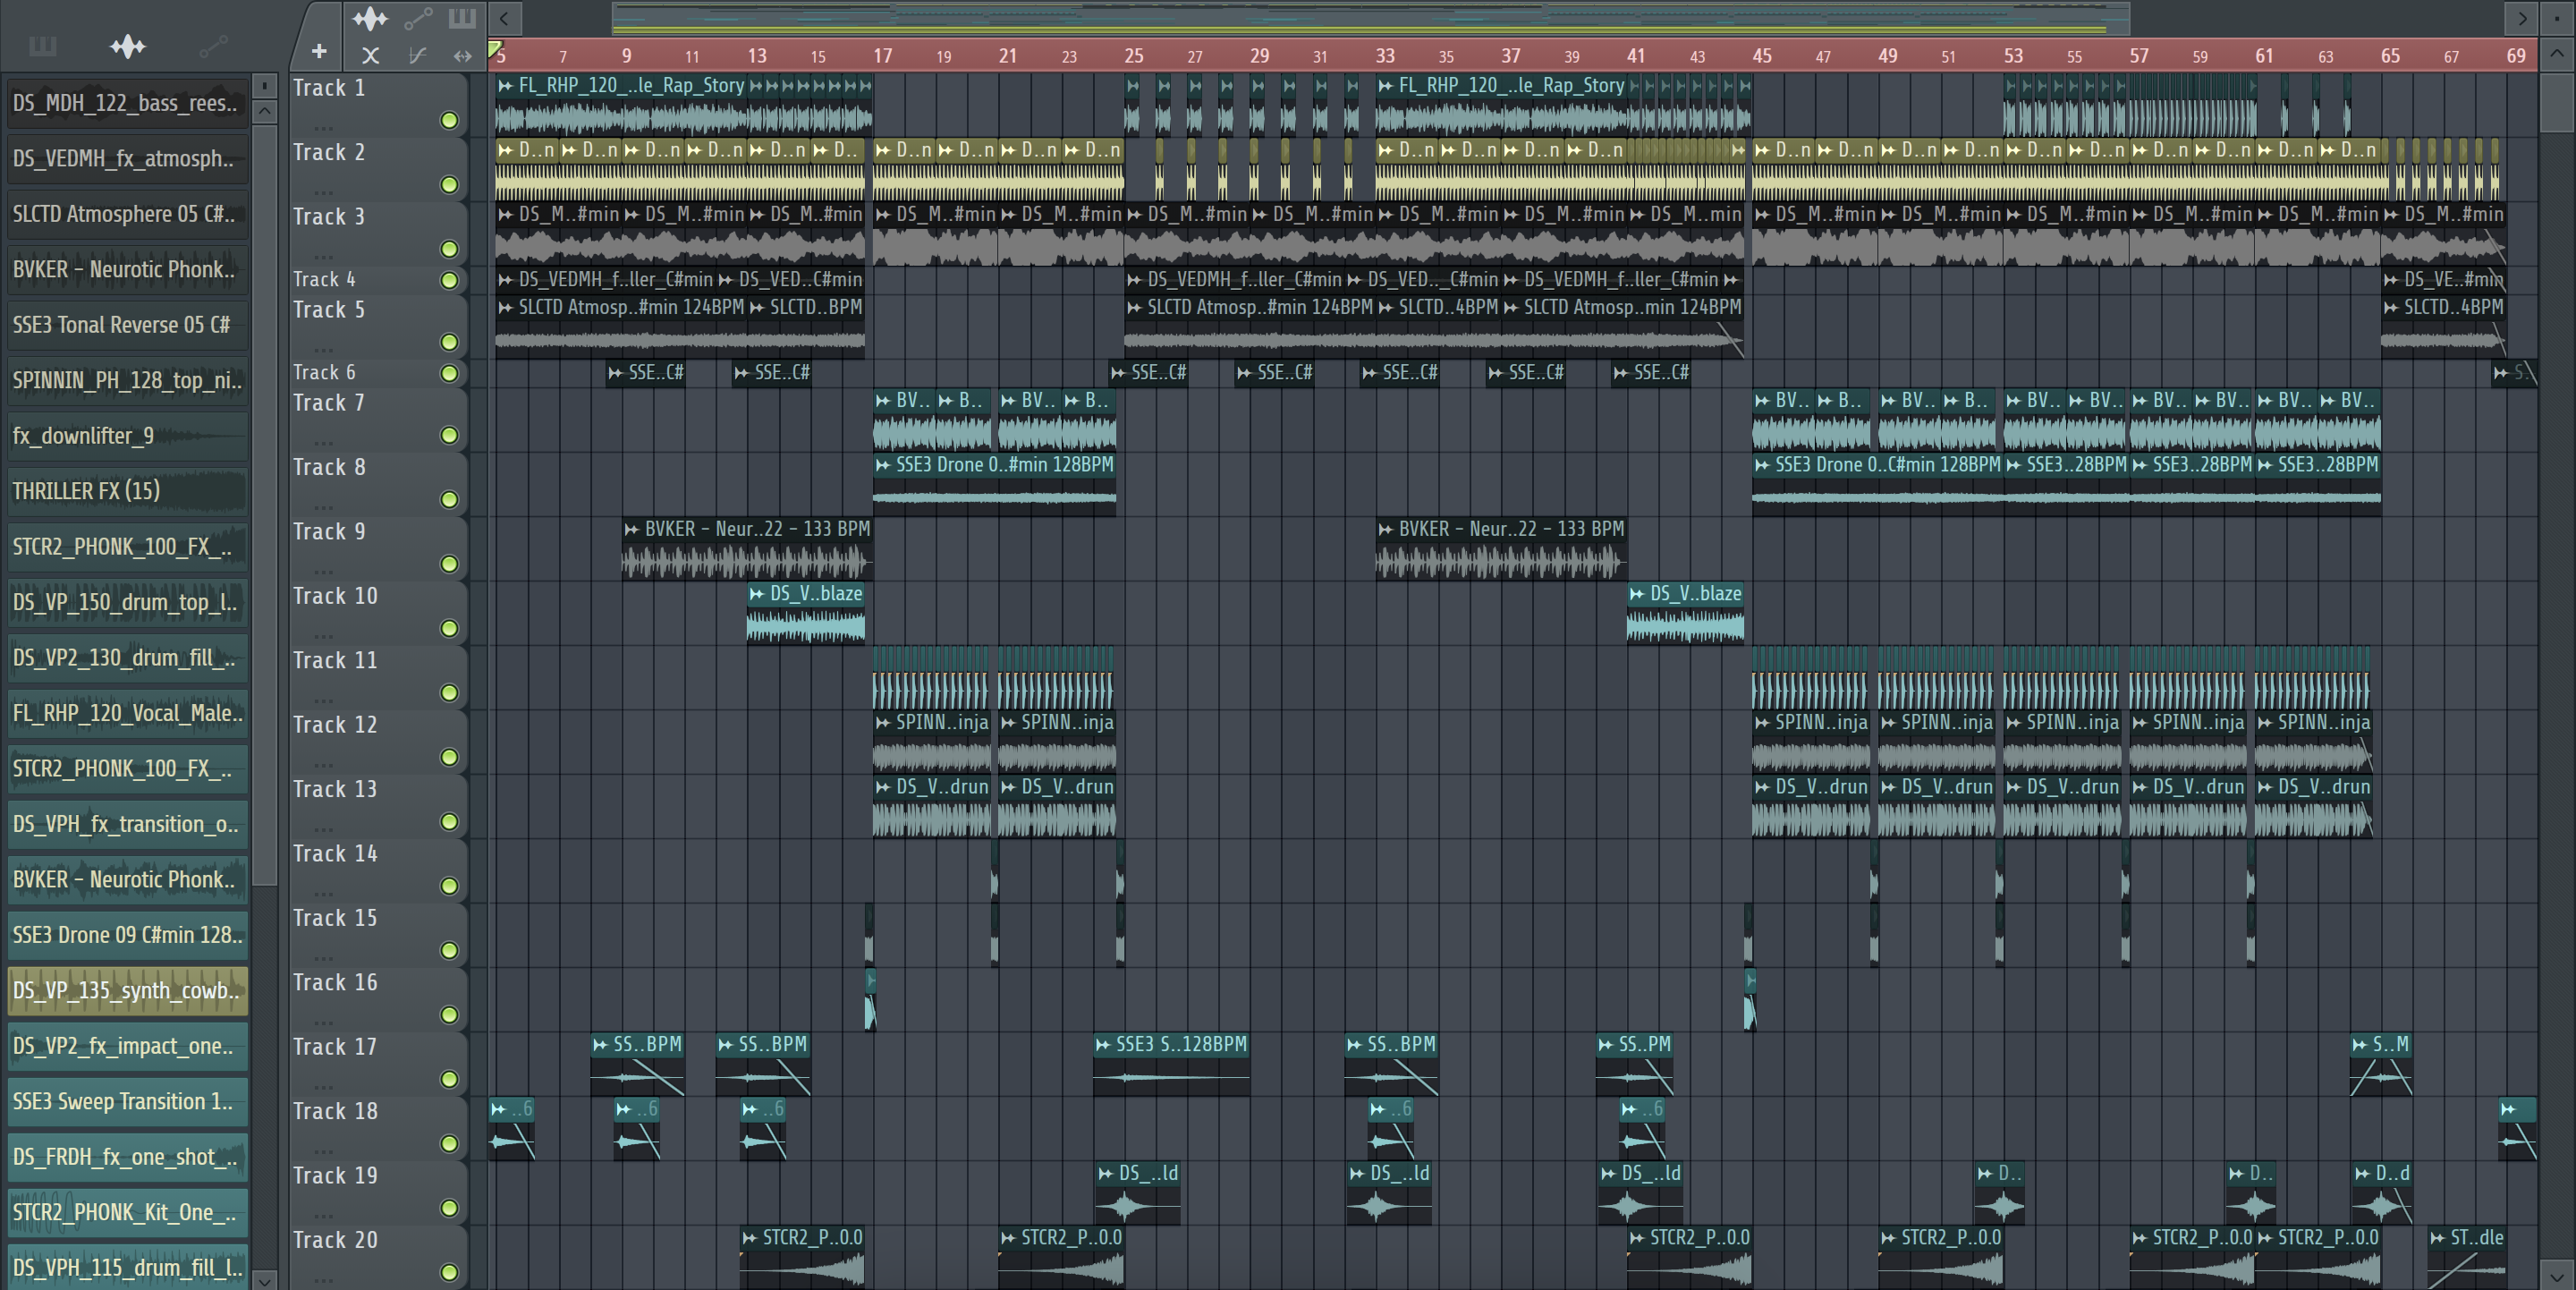Toggle Track 17 mute LED
The image size is (2576, 1290).
[449, 1079]
